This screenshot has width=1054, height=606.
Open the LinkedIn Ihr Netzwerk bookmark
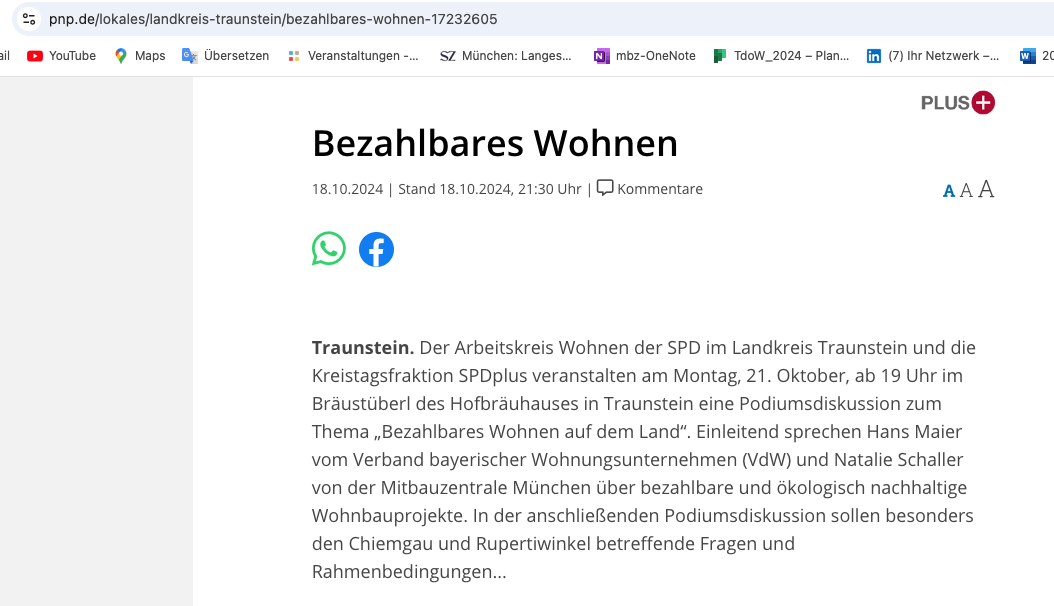(932, 56)
